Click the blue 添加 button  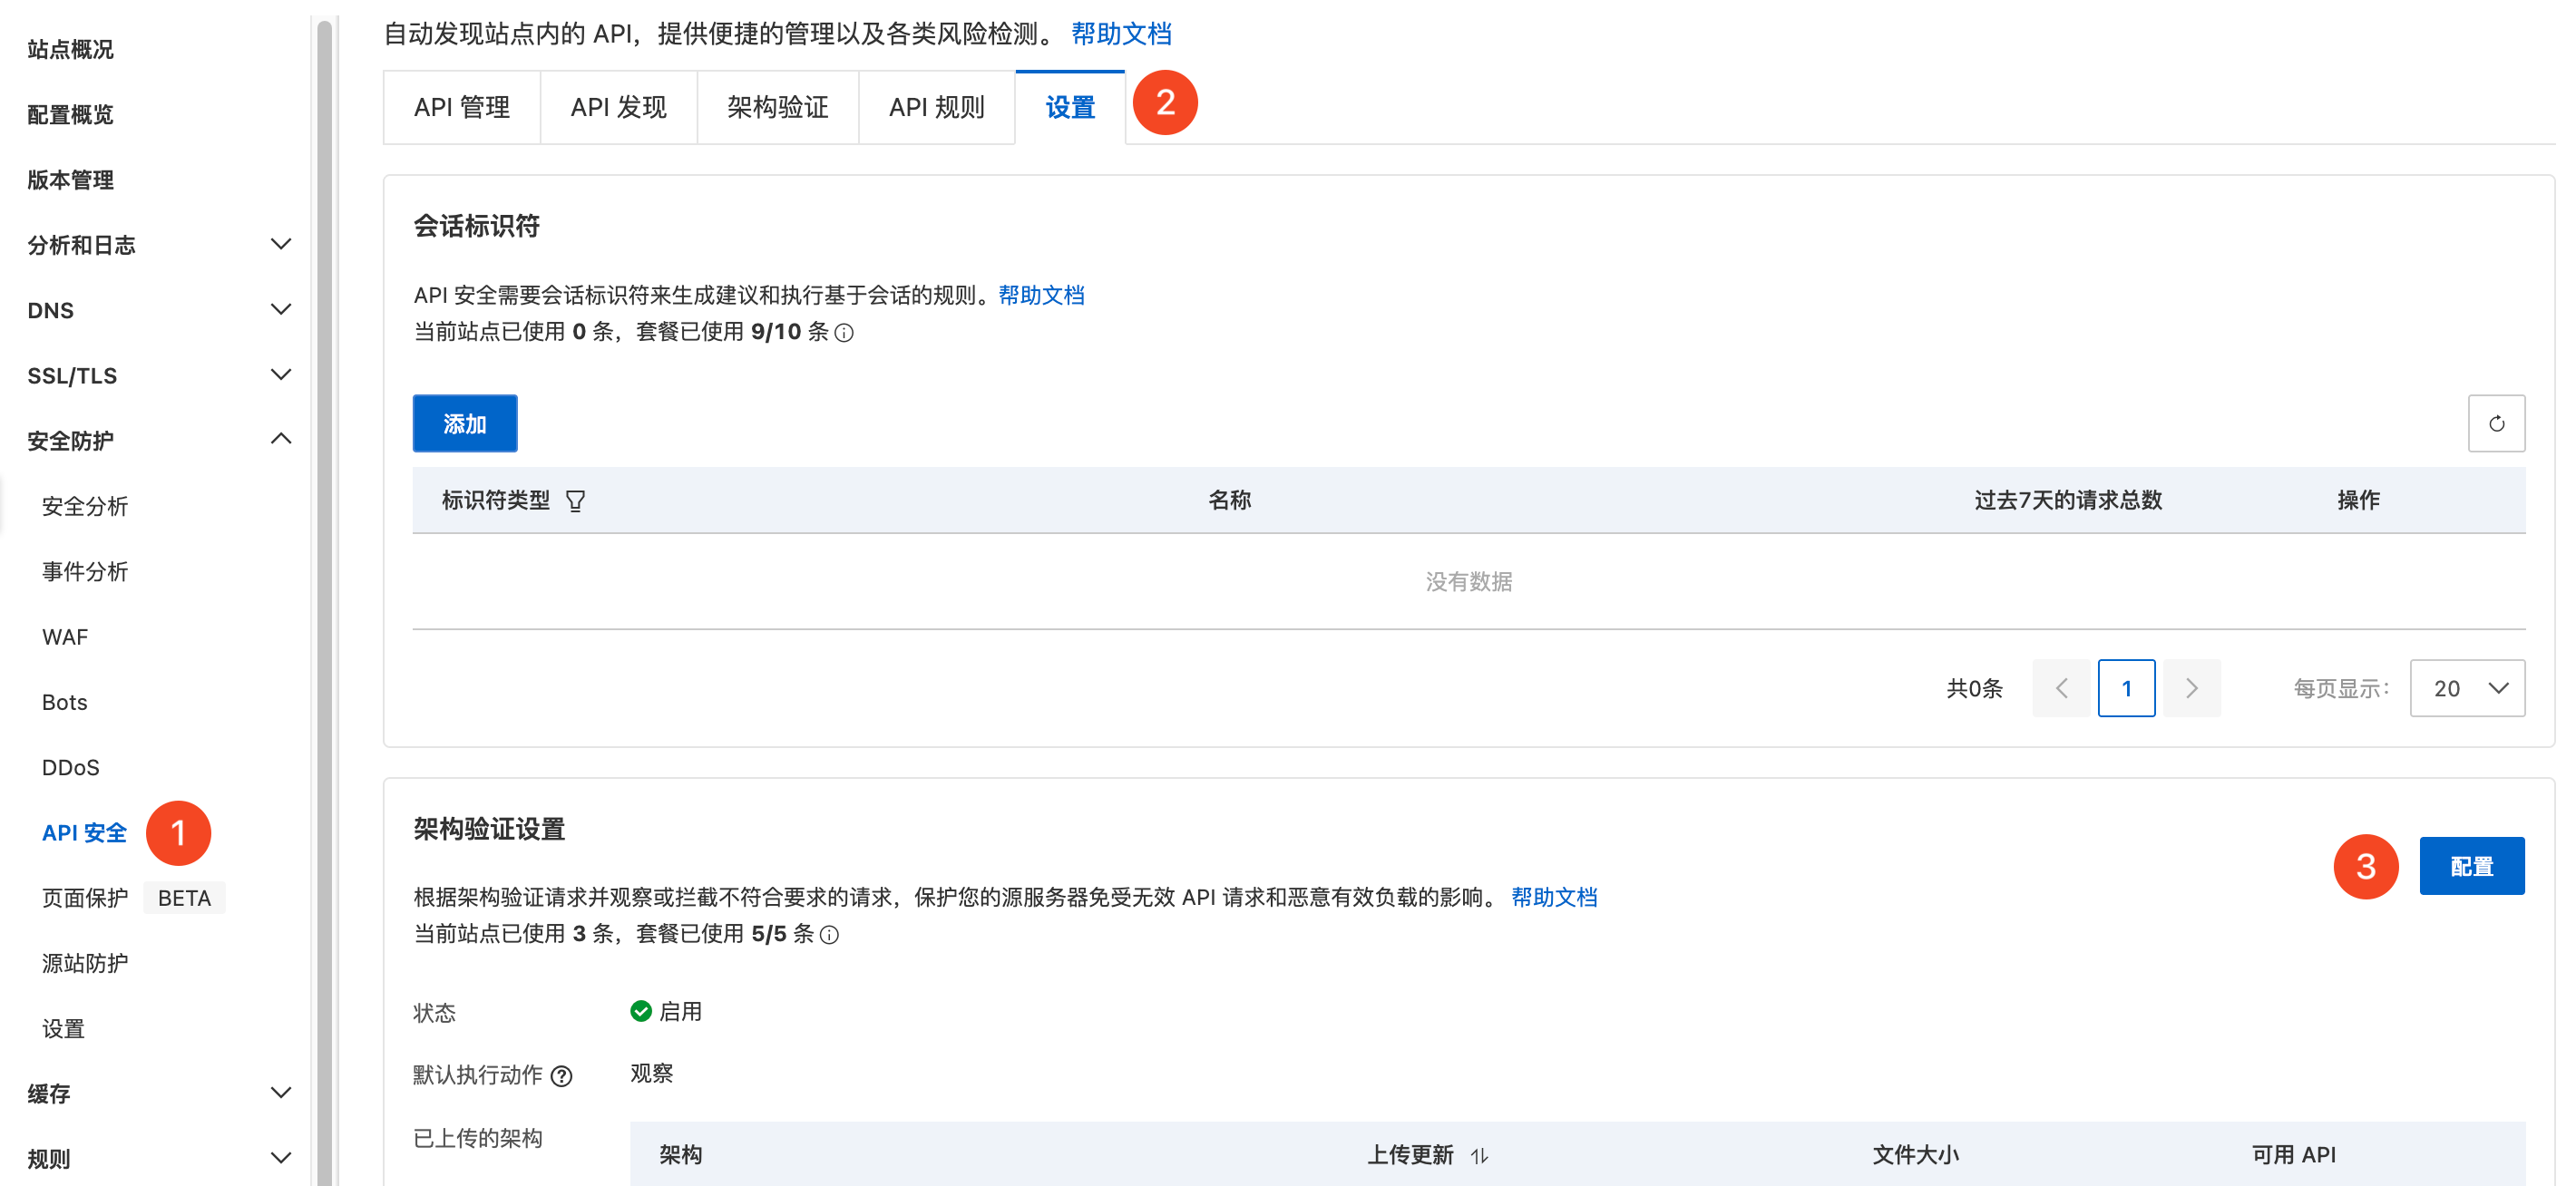coord(465,424)
